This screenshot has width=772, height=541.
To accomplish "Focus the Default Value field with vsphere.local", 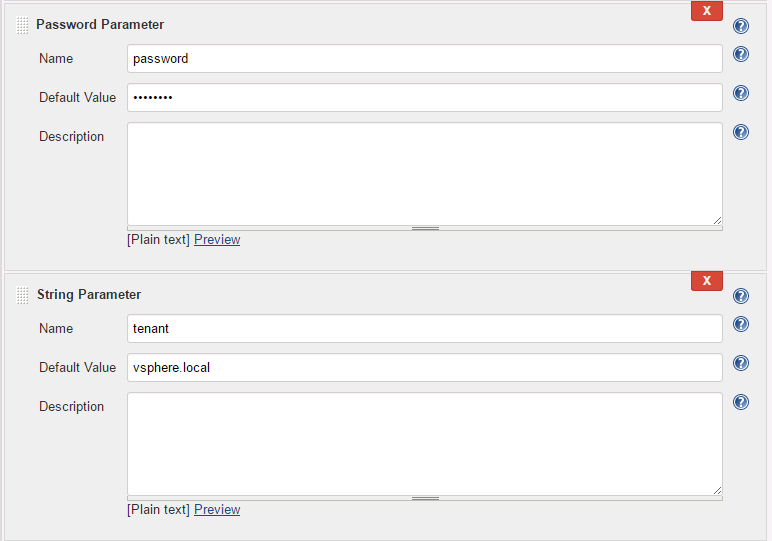I will 424,367.
